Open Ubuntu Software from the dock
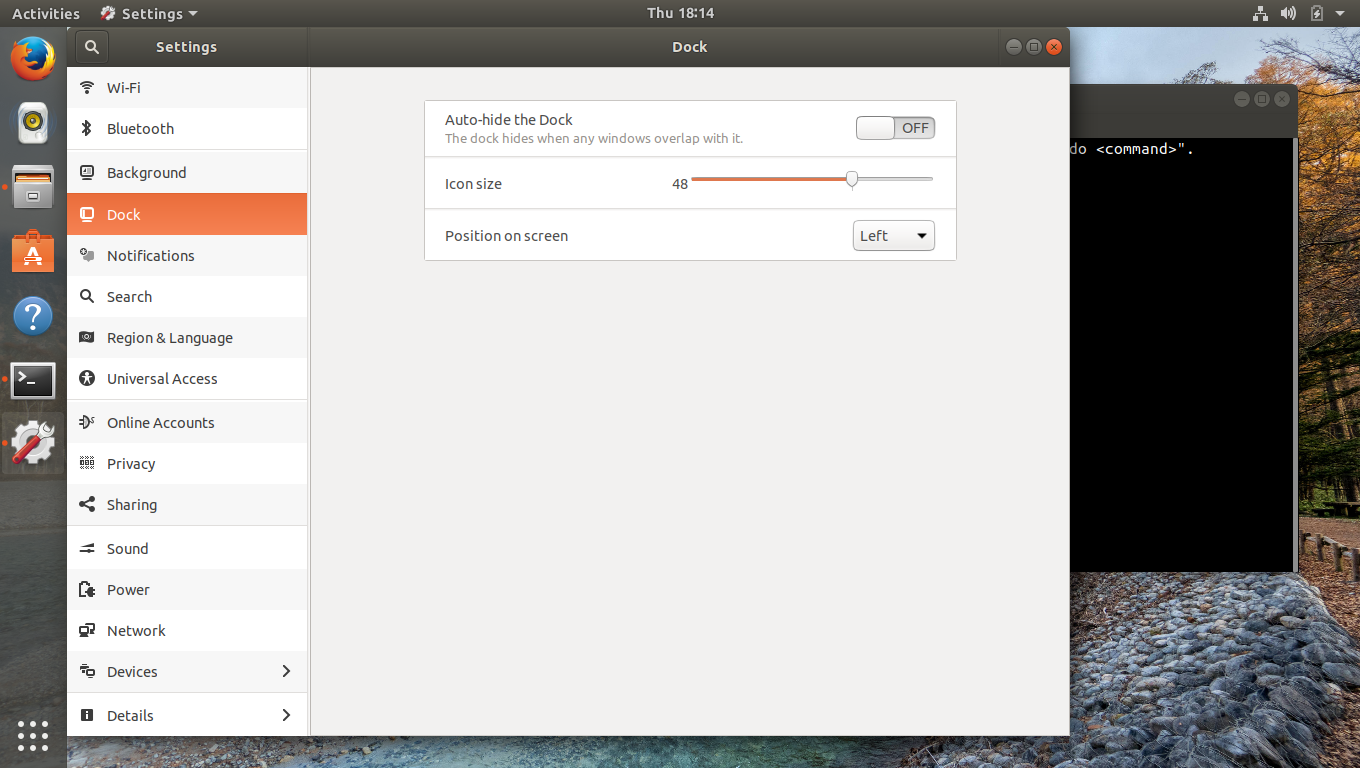Image resolution: width=1360 pixels, height=768 pixels. tap(33, 252)
